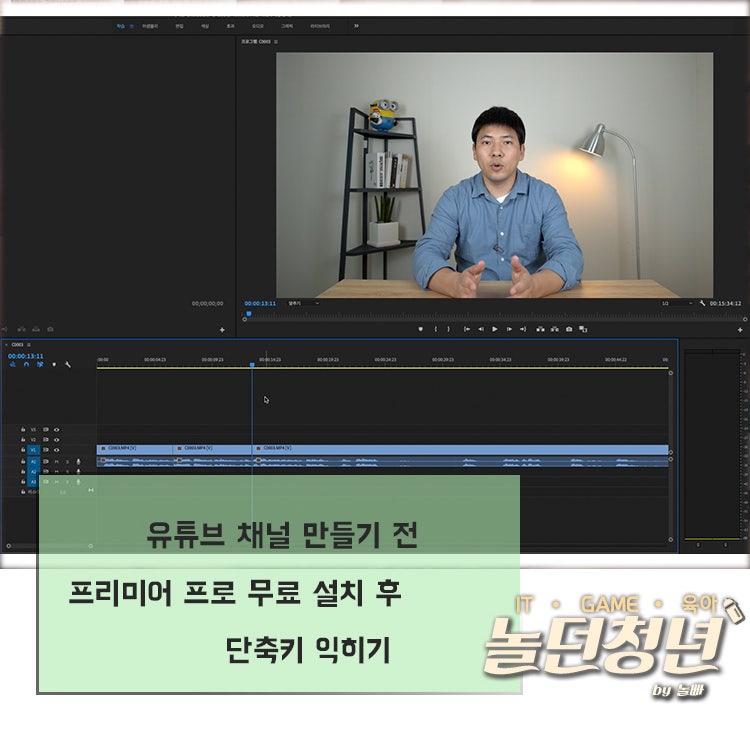Jump to the Out point
Viewport: 750px width, 740px height.
tap(523, 329)
